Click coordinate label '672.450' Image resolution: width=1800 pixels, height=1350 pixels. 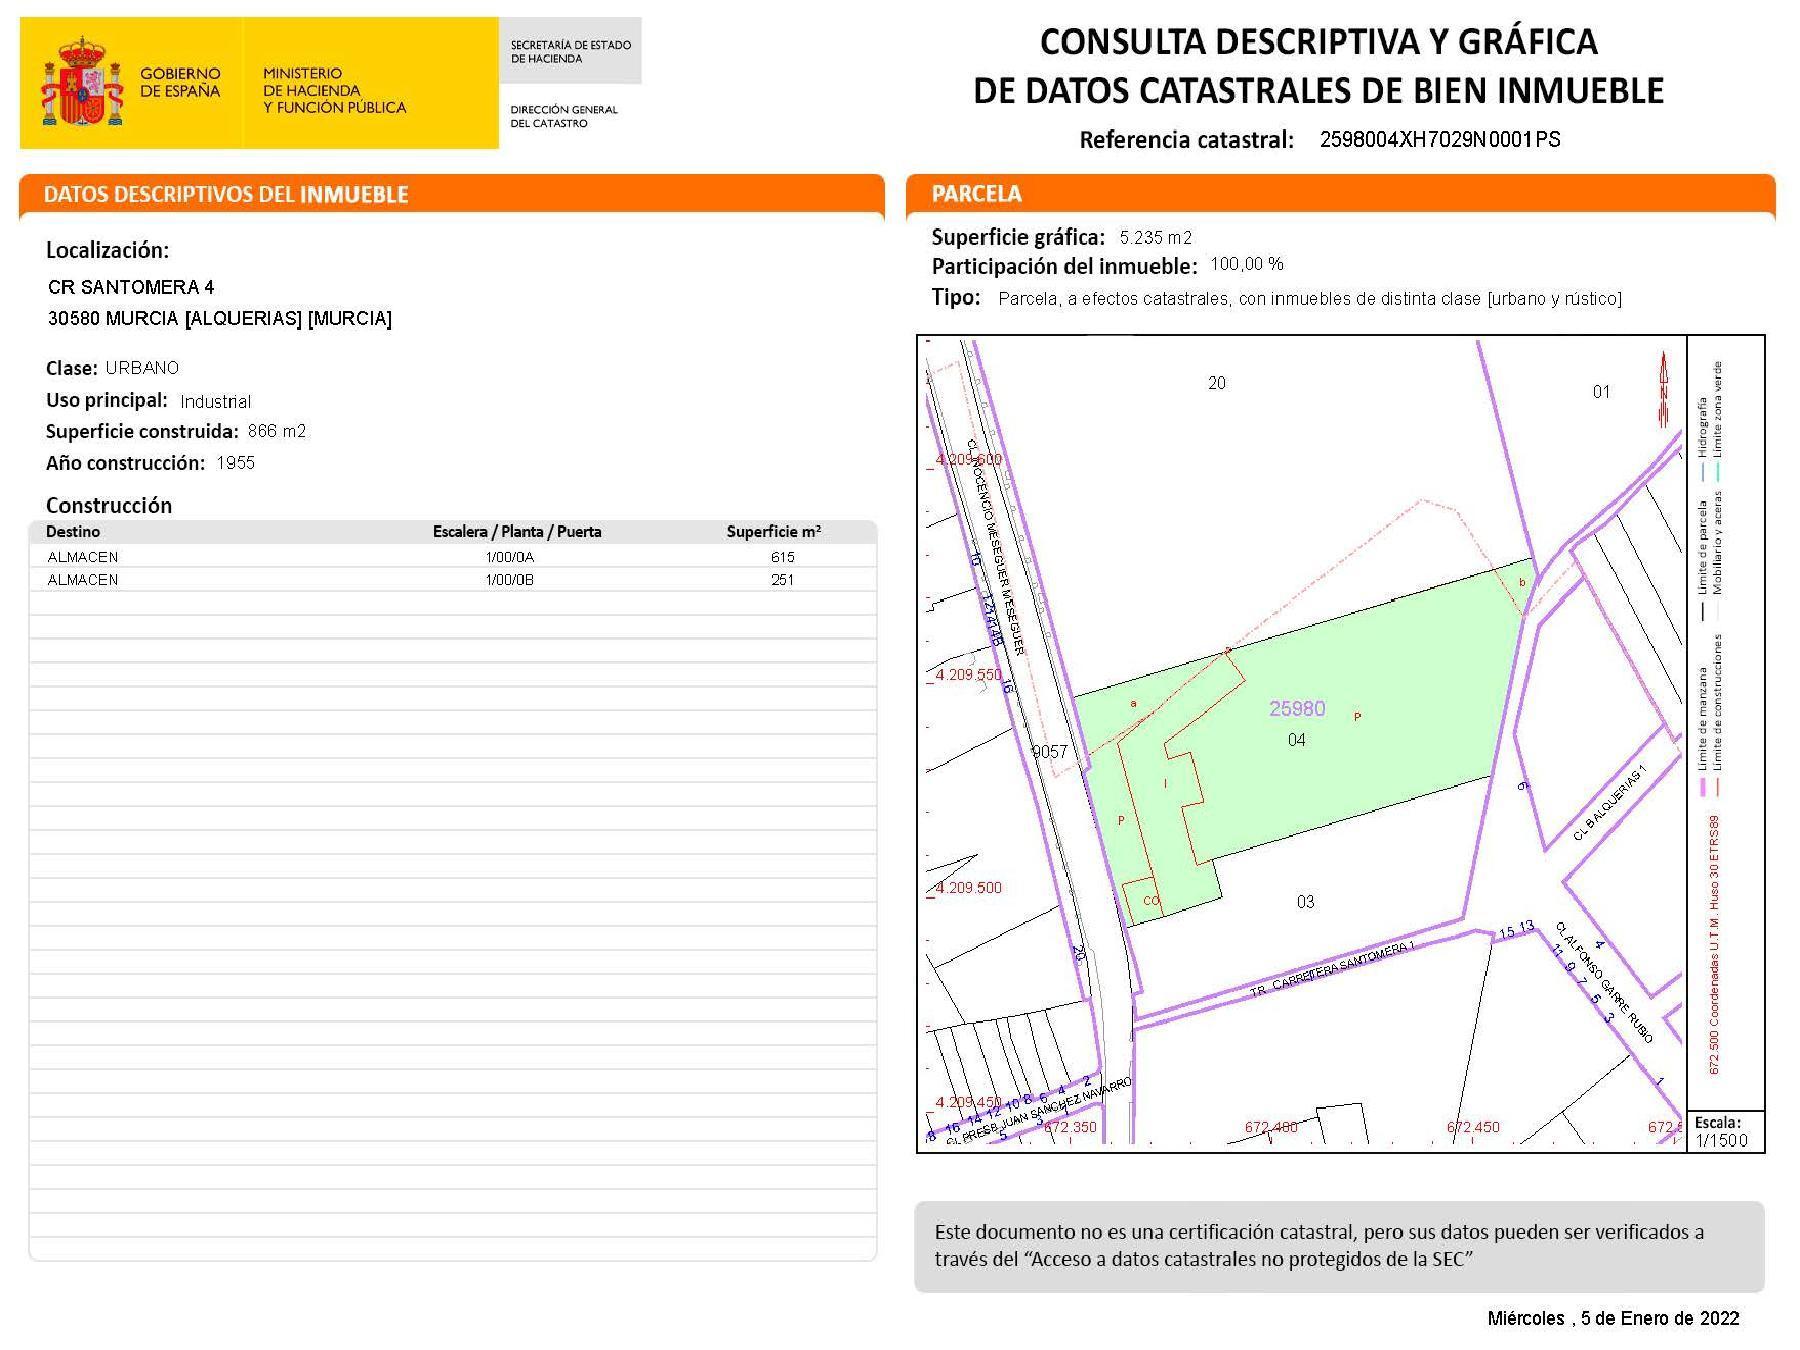coord(1473,1127)
